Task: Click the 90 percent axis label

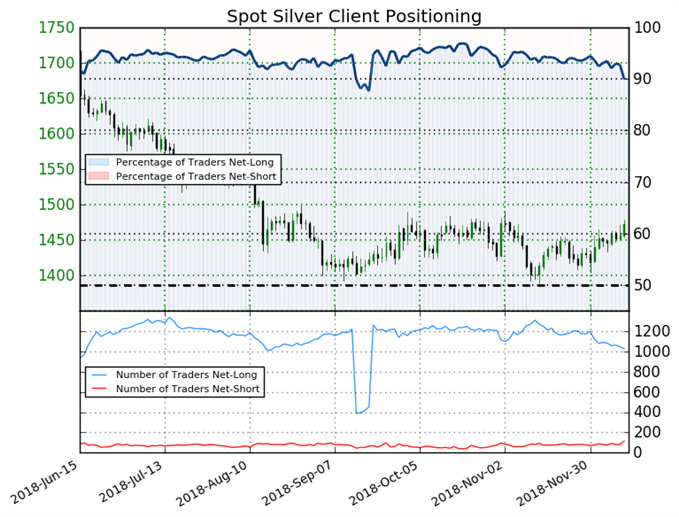Action: pos(643,79)
